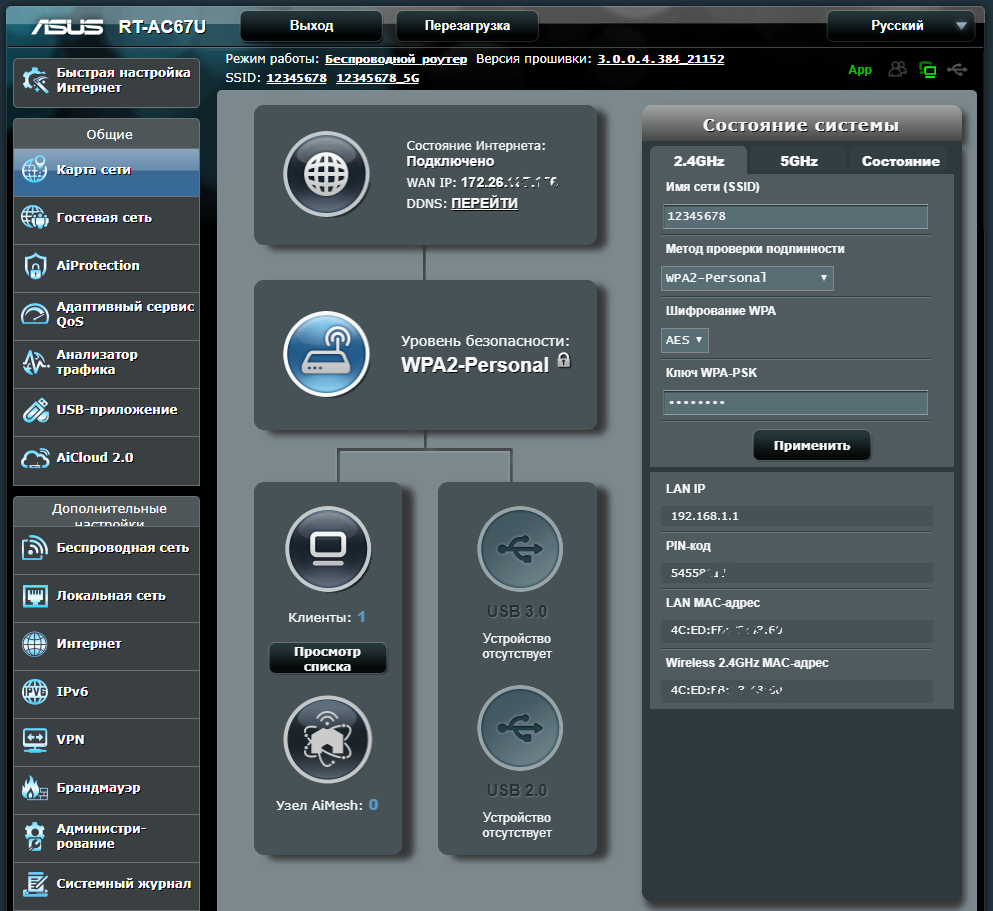Expand the AES encryption dropdown
This screenshot has height=911, width=993.
pos(685,340)
